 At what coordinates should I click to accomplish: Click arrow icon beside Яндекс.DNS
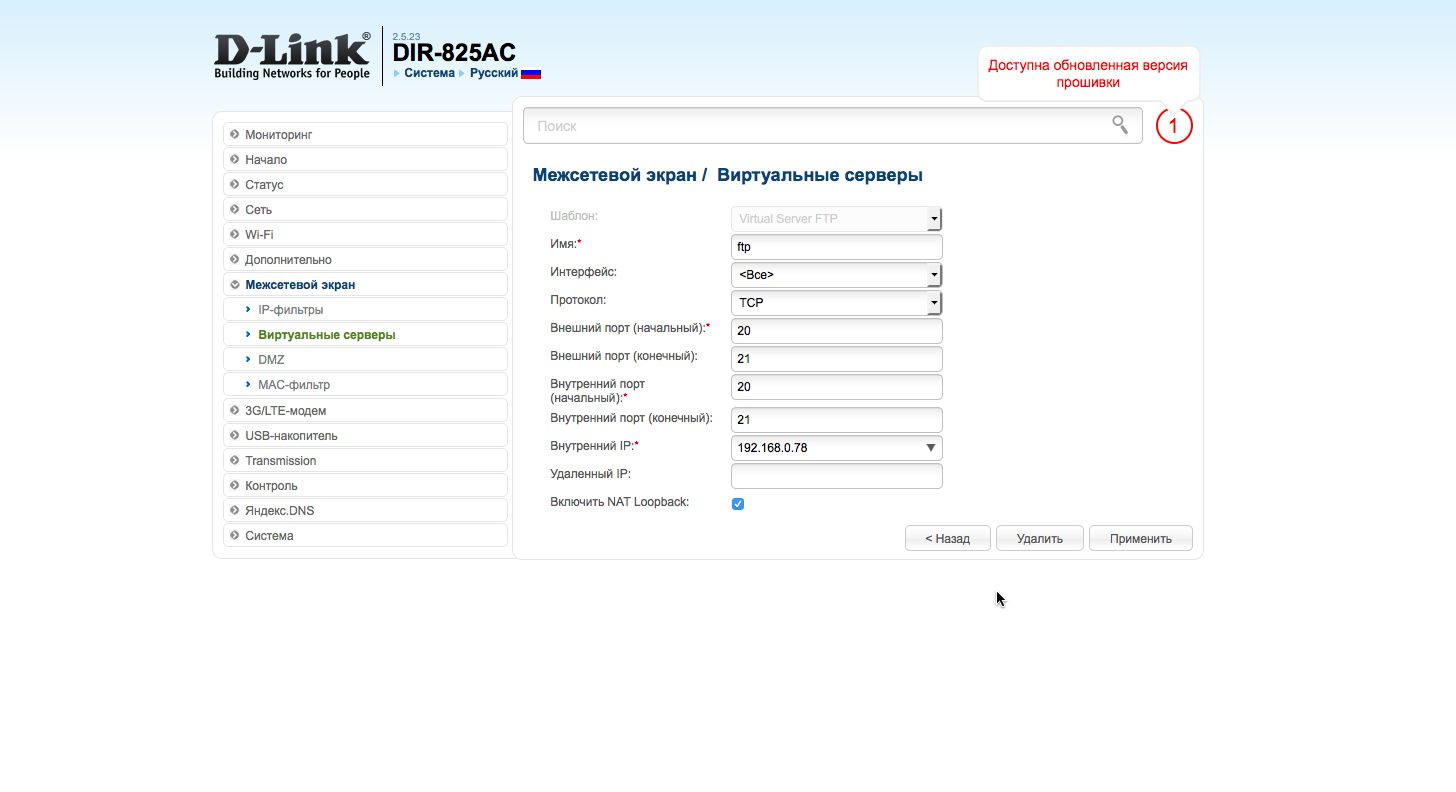point(235,511)
